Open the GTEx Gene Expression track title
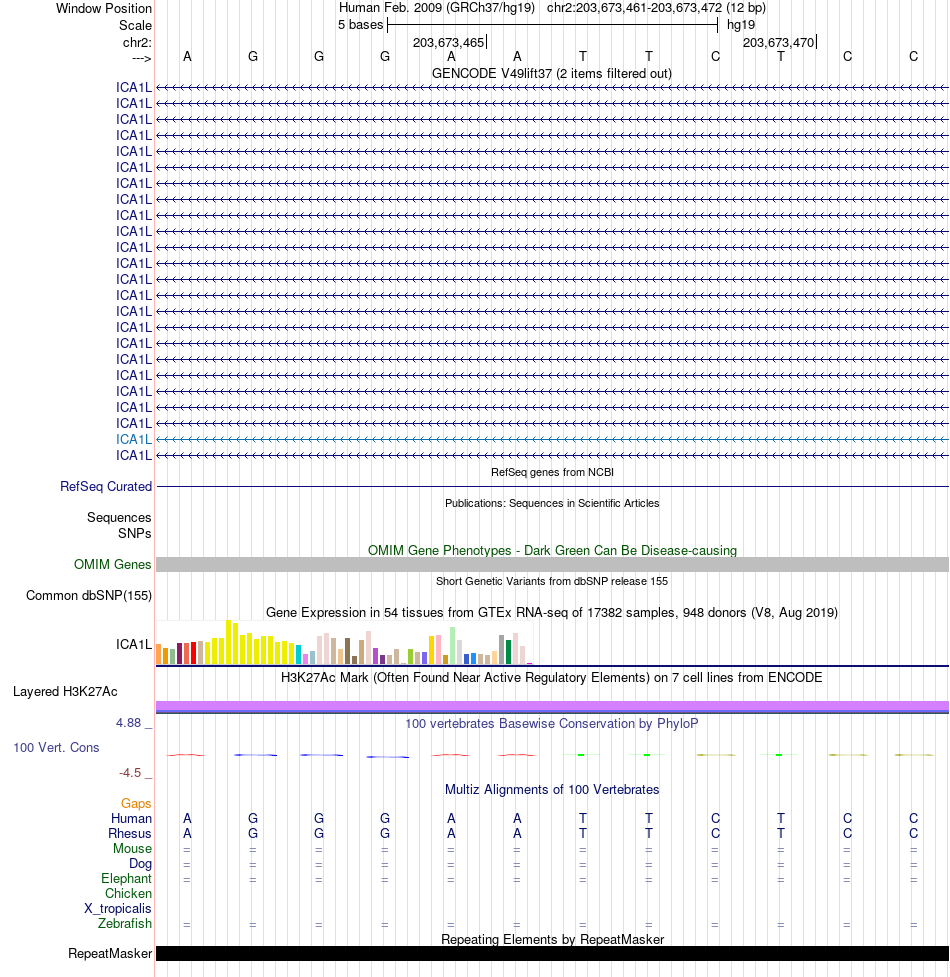 coord(552,612)
